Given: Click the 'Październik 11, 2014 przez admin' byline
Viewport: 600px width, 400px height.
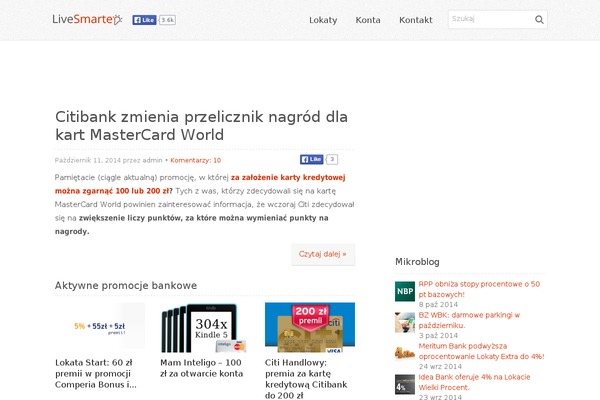Looking at the screenshot, I should tap(109, 160).
